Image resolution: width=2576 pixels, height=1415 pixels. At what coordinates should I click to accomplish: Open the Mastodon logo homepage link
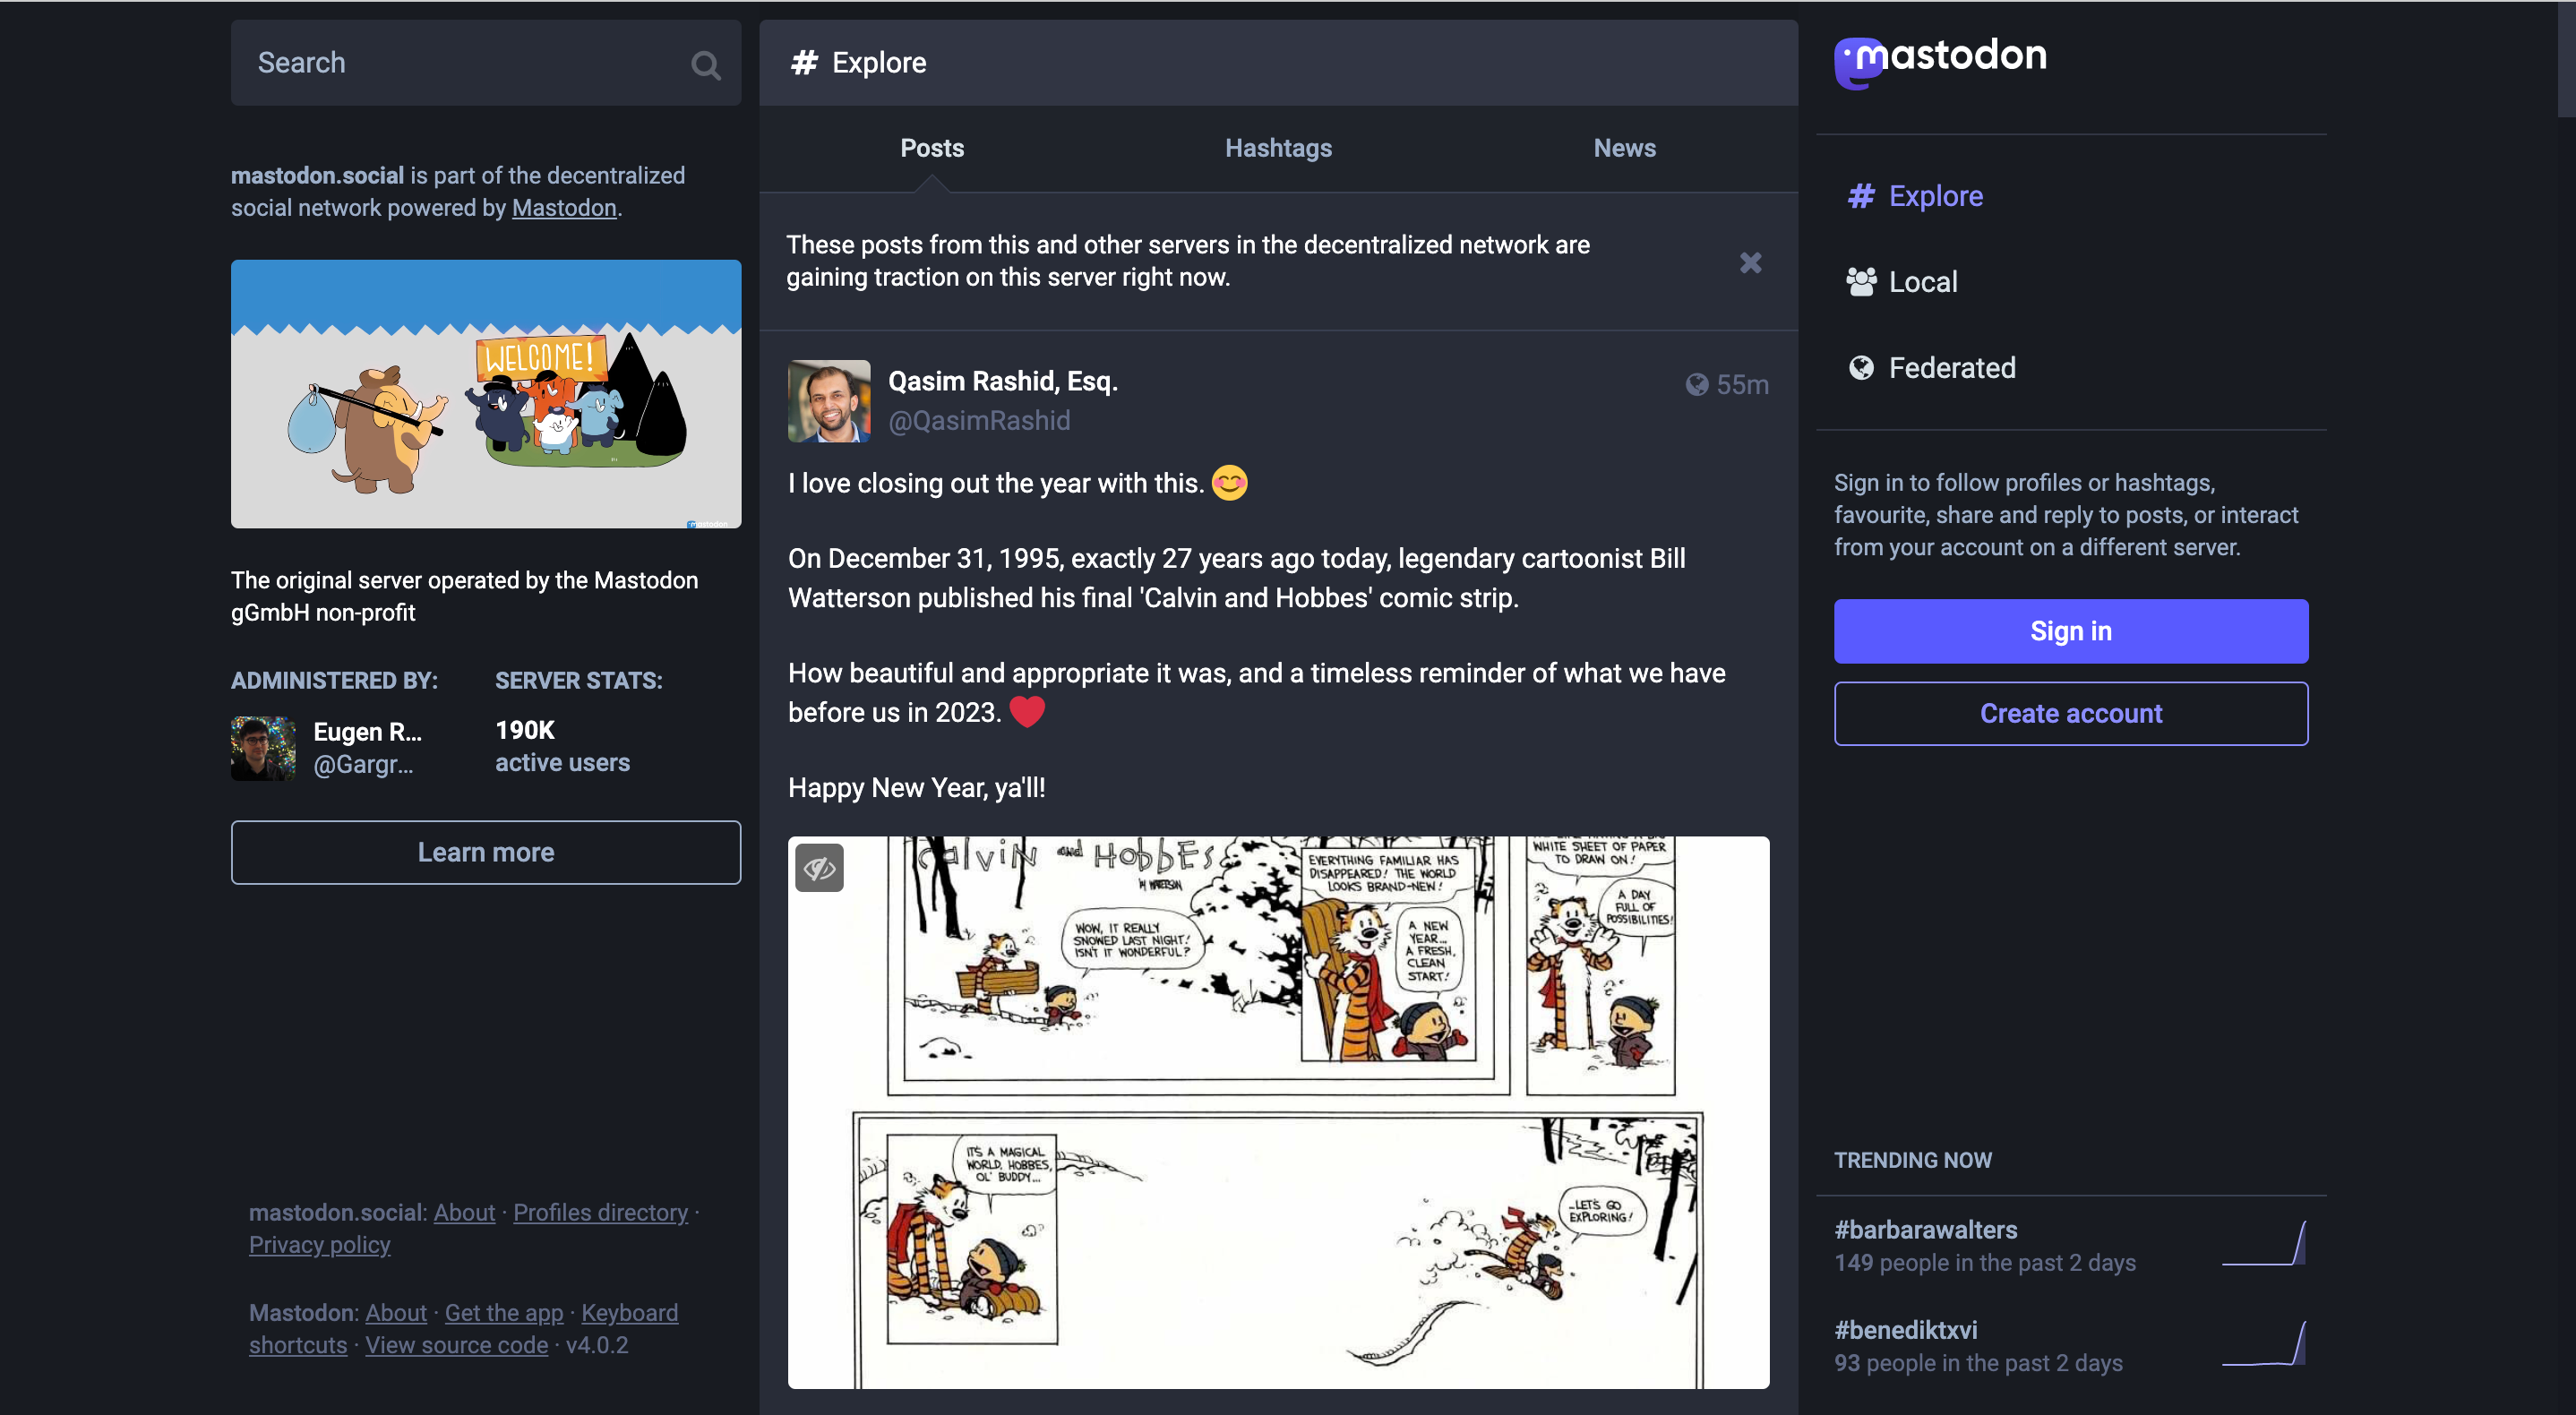1940,61
